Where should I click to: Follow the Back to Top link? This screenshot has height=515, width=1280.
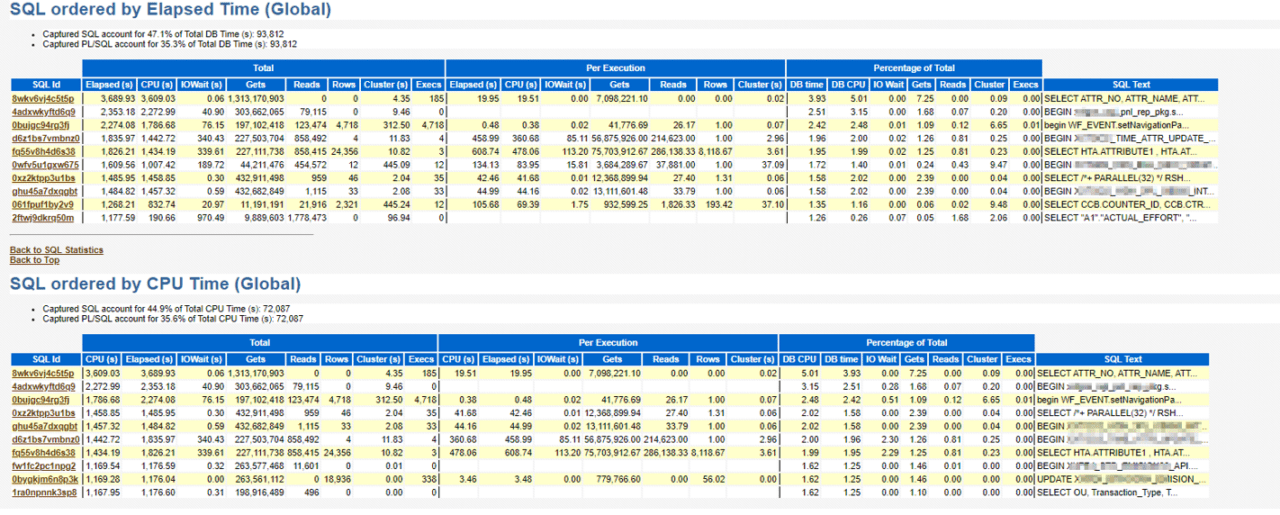click(34, 260)
